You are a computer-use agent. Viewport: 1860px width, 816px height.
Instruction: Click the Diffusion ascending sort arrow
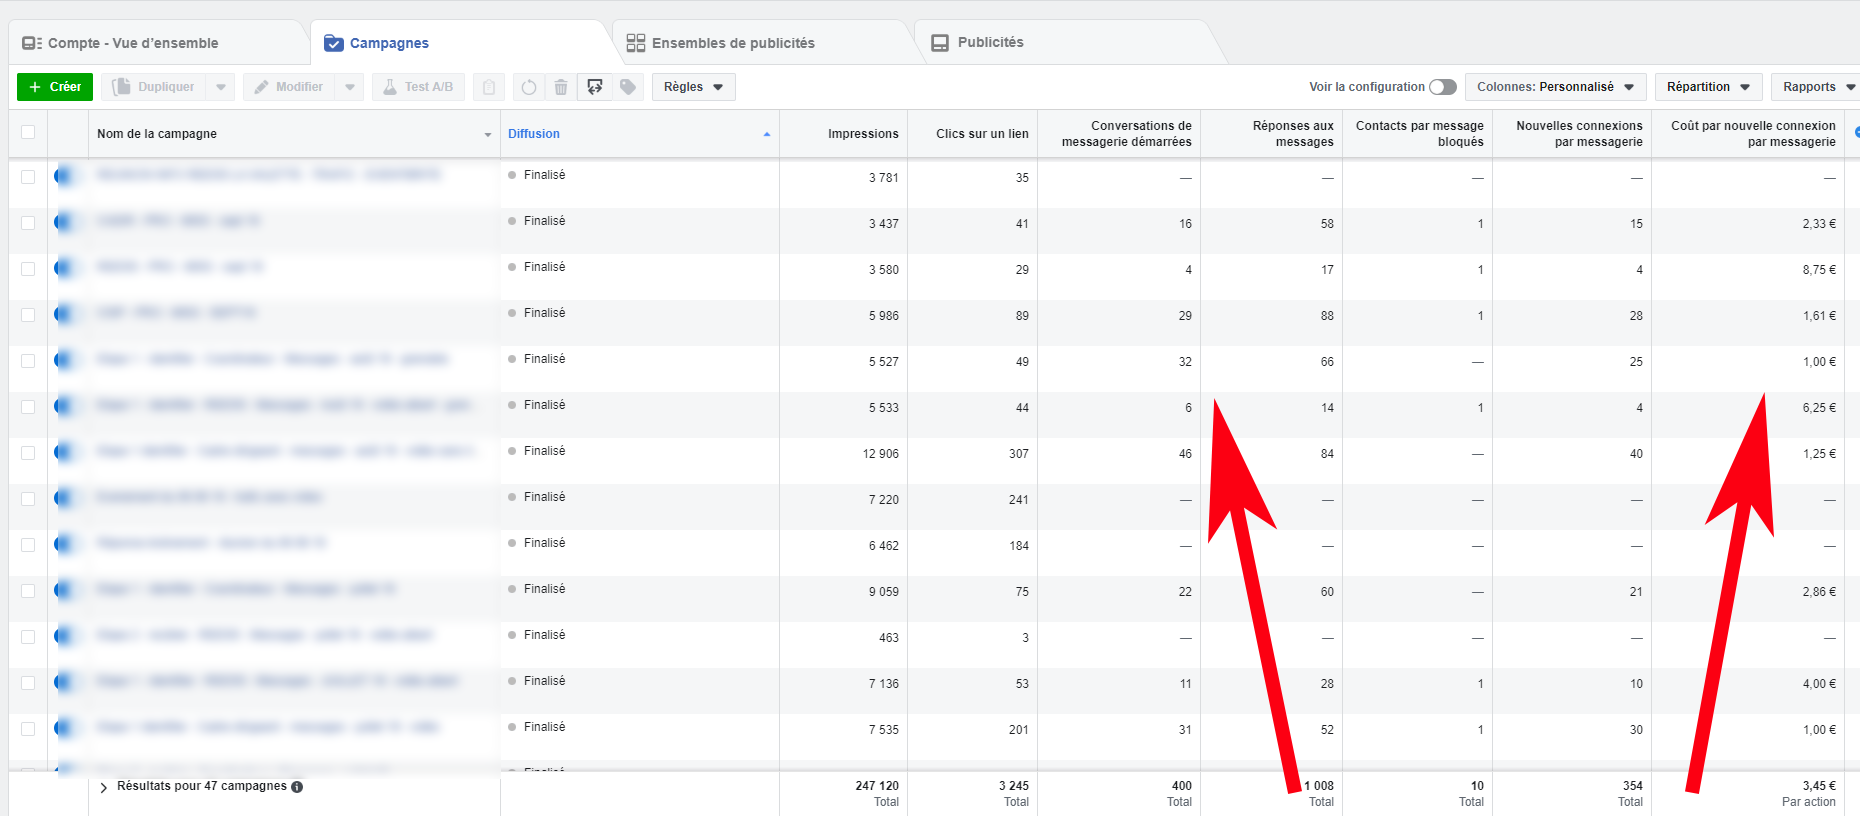[x=767, y=134]
